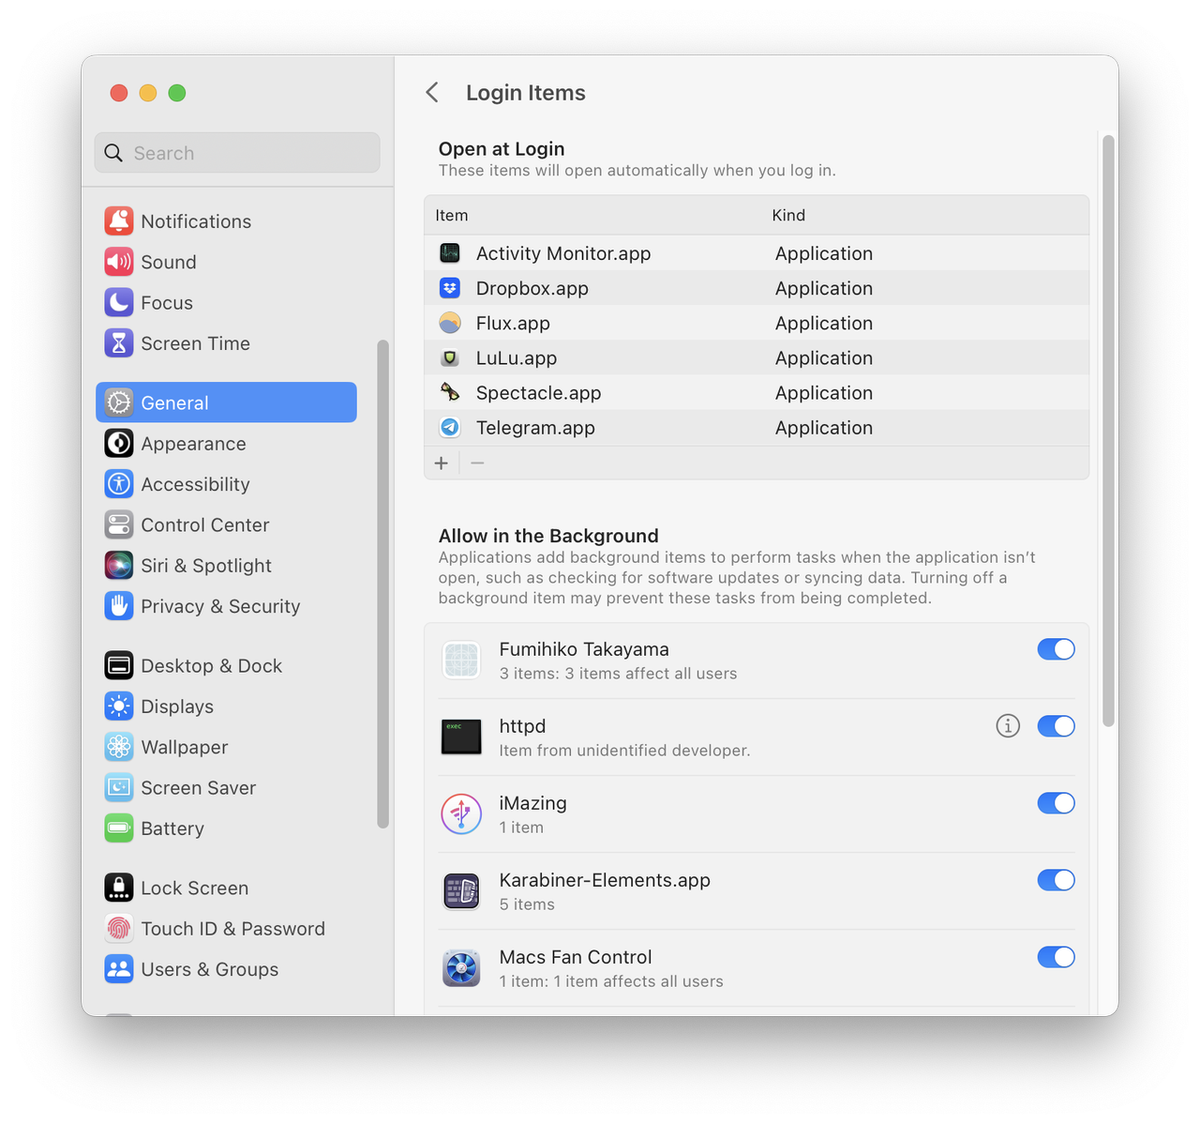Click the main pane vertical scrollbar
Viewport: 1200px width, 1124px height.
[x=1108, y=431]
